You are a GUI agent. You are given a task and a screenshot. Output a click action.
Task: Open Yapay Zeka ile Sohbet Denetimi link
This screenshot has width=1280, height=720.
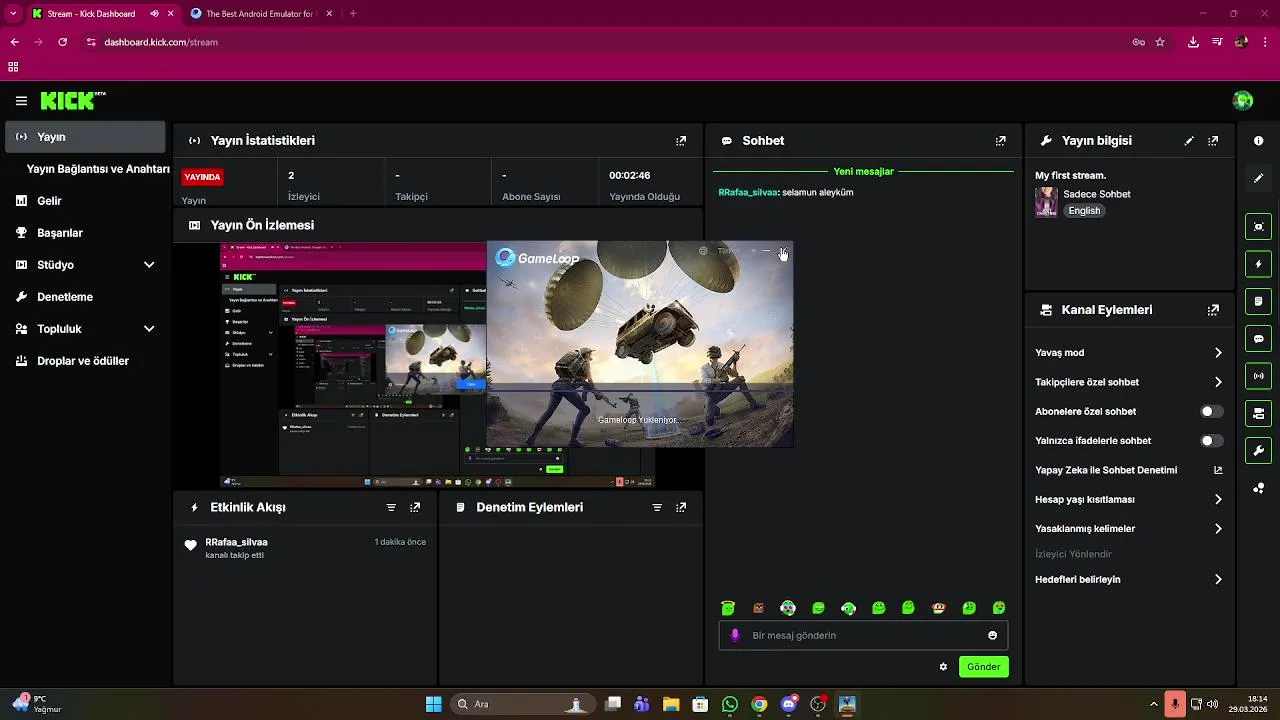click(x=1128, y=470)
